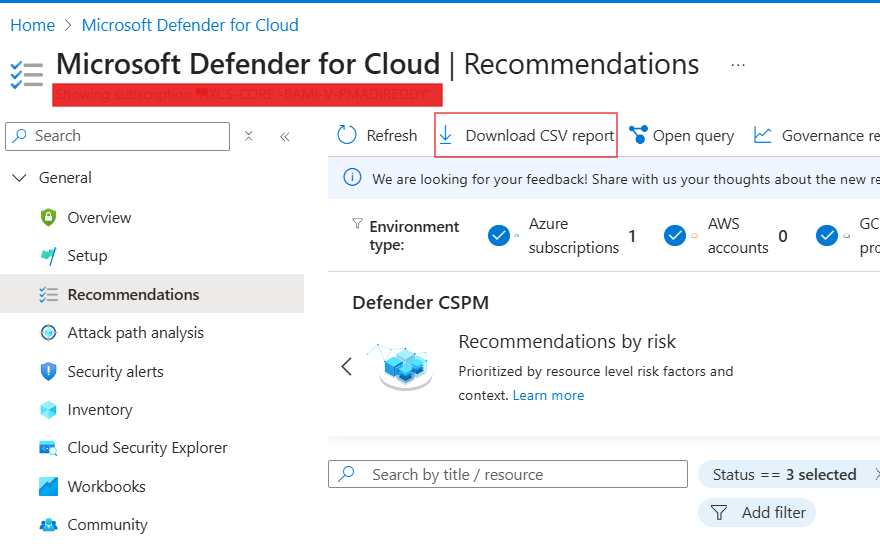Click the Open query button label
The height and width of the screenshot is (549, 880).
(x=693, y=136)
